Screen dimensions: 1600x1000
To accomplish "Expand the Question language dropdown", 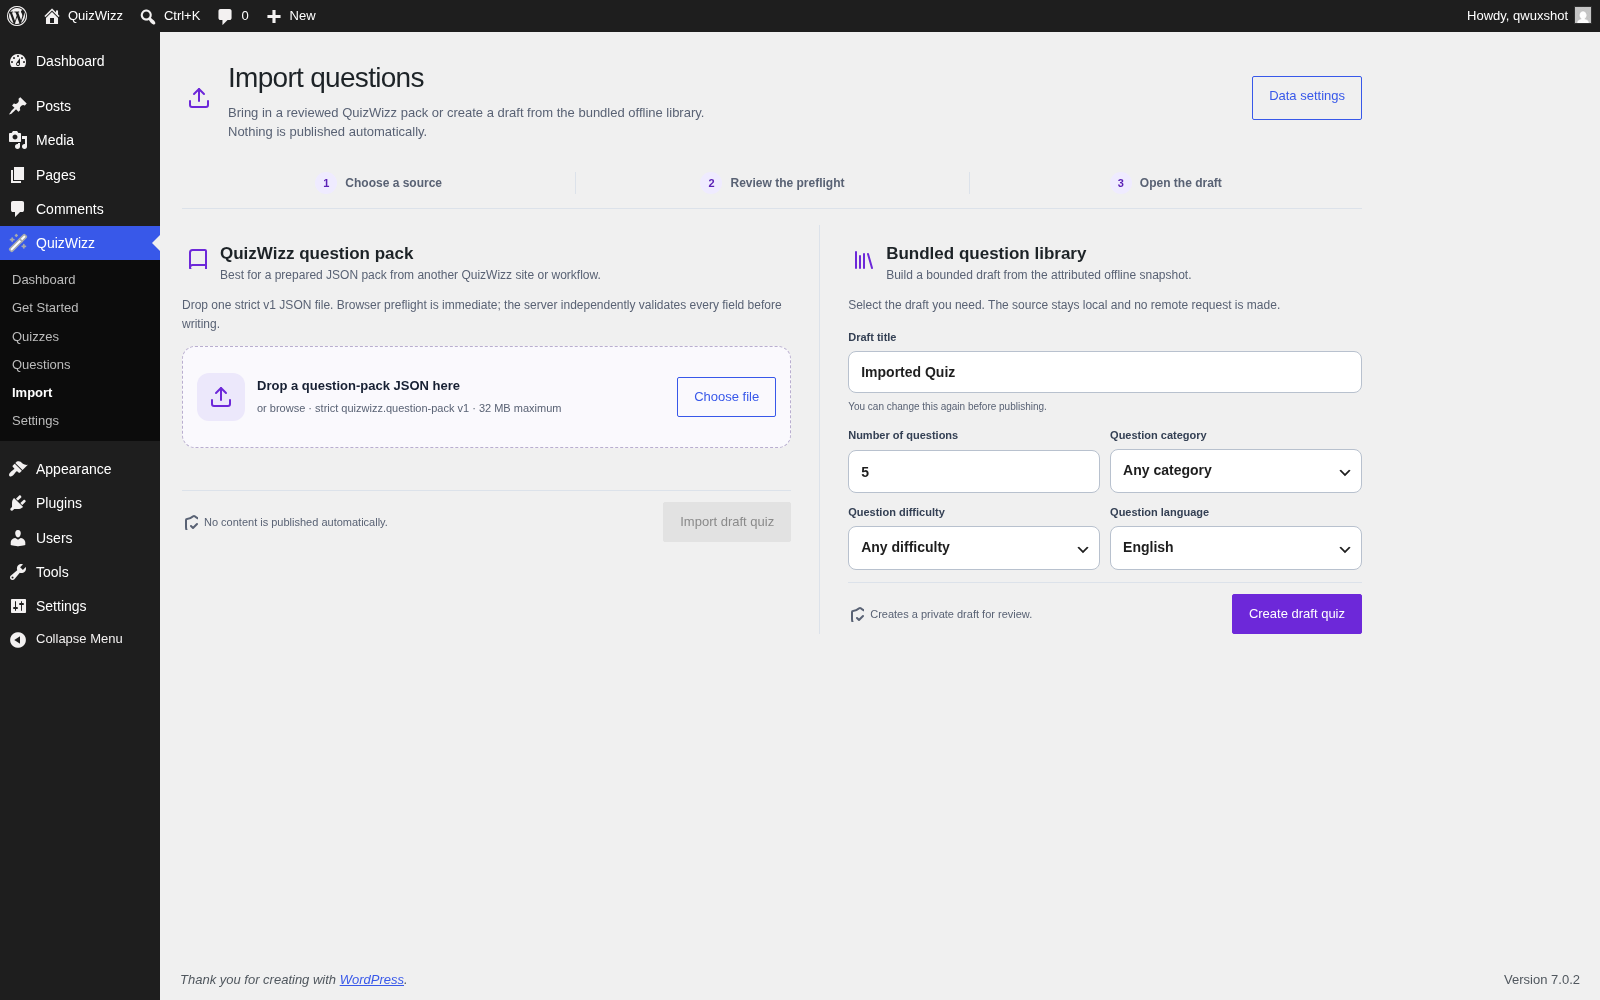I will tap(1236, 548).
